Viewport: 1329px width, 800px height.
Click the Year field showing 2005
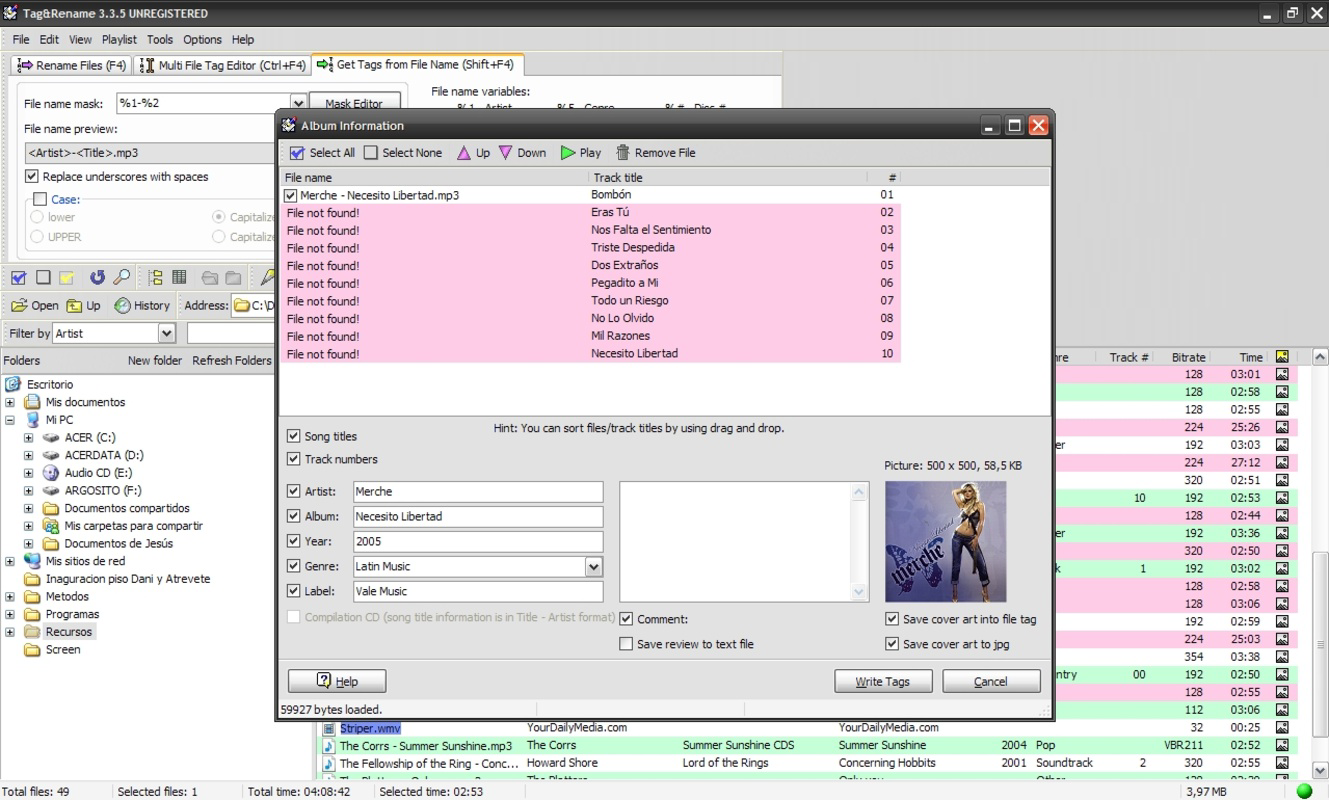[478, 541]
